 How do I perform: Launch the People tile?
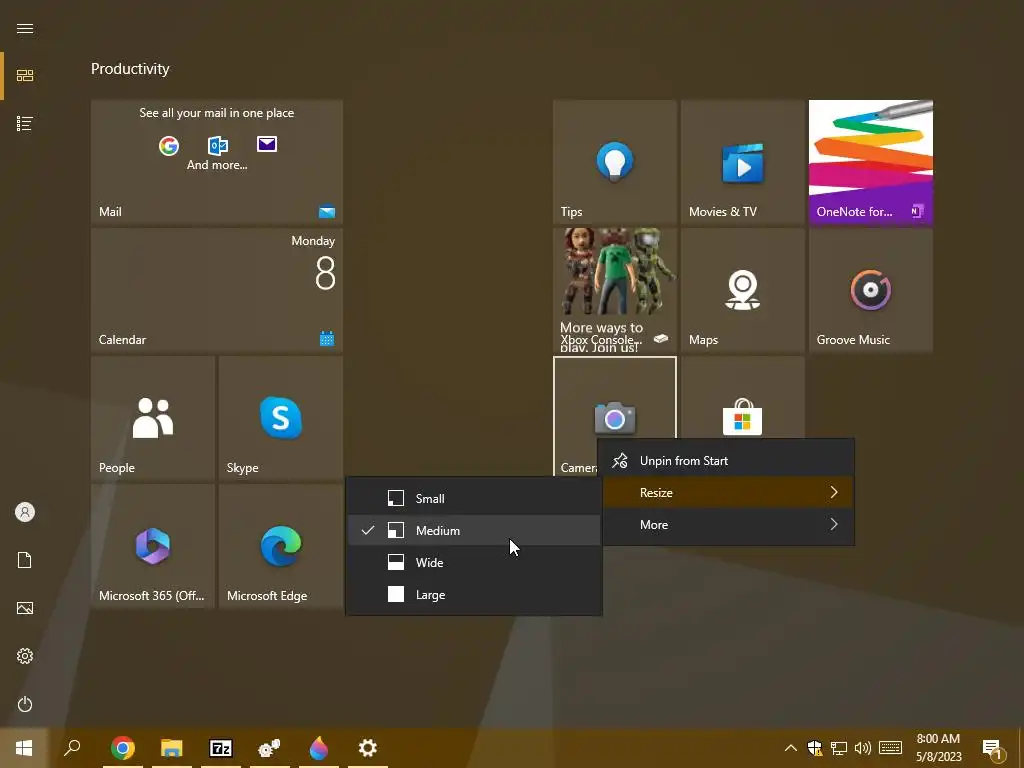pyautogui.click(x=153, y=417)
